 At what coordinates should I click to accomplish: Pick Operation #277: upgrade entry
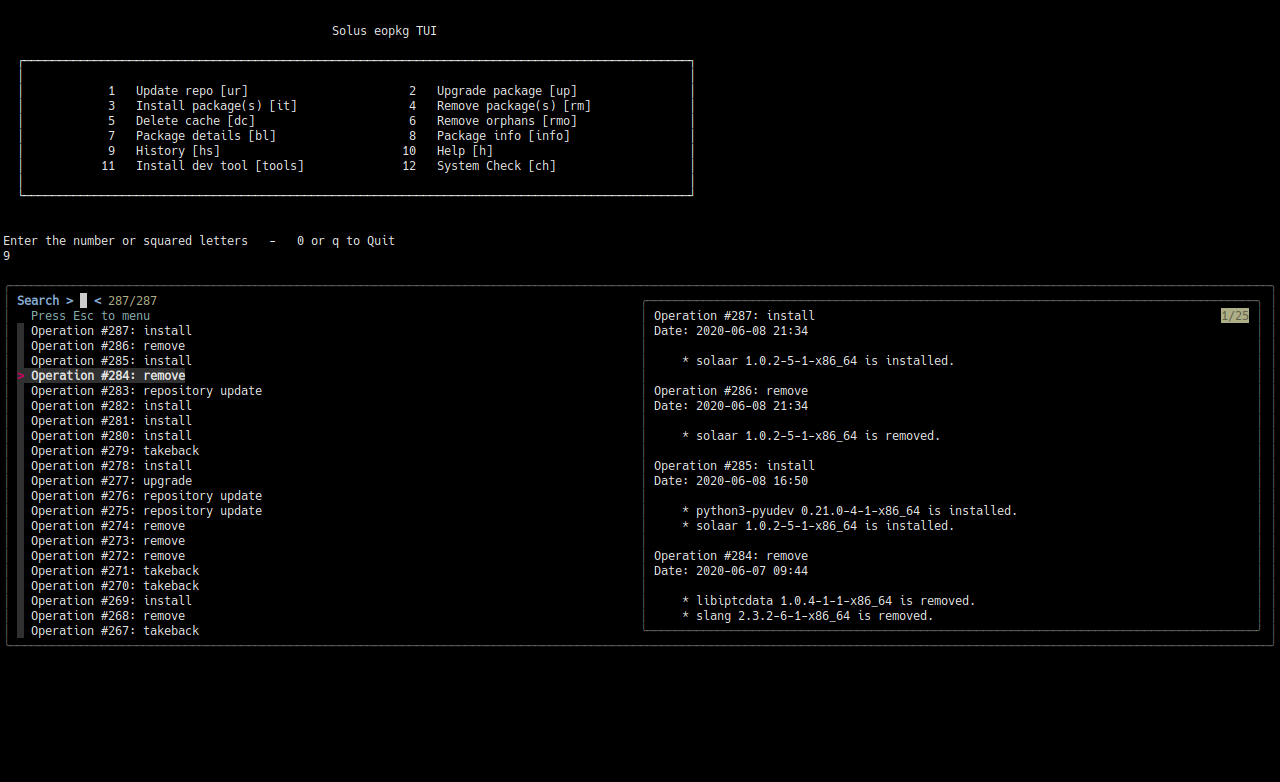[x=111, y=481]
